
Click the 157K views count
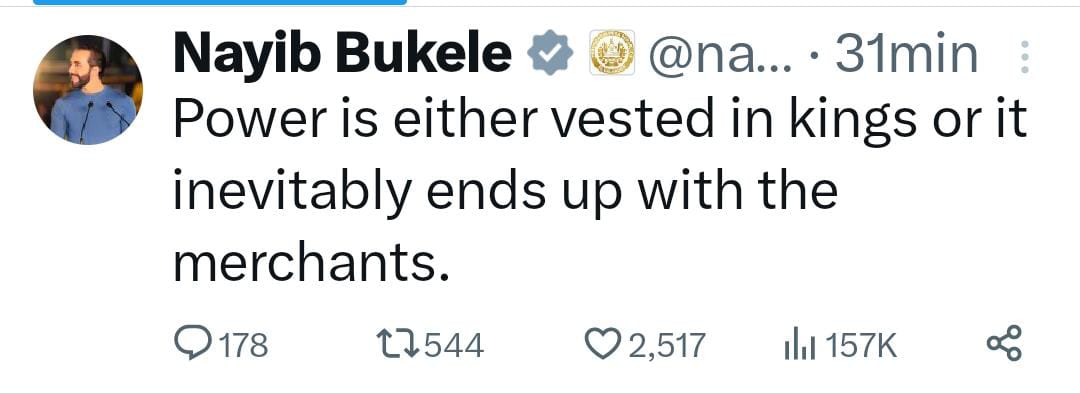861,345
